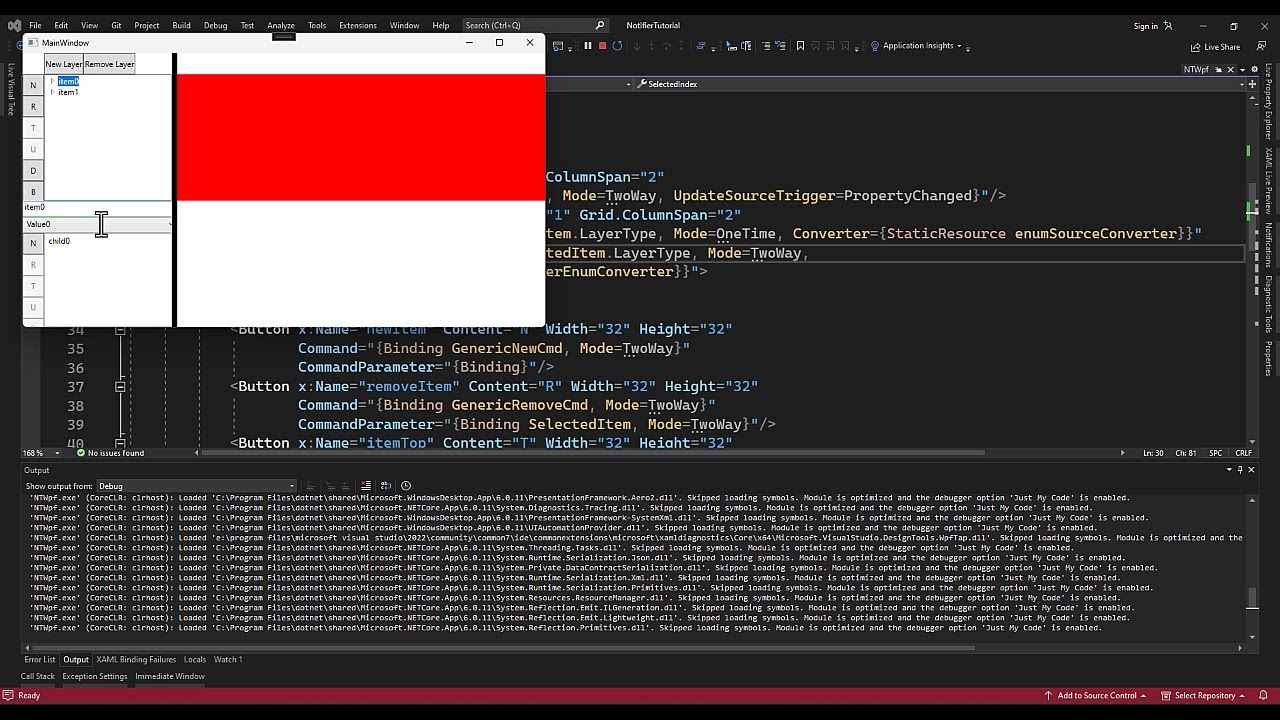The width and height of the screenshot is (1280, 720).
Task: Open the feedback icon next to Live Share
Action: (x=1260, y=47)
